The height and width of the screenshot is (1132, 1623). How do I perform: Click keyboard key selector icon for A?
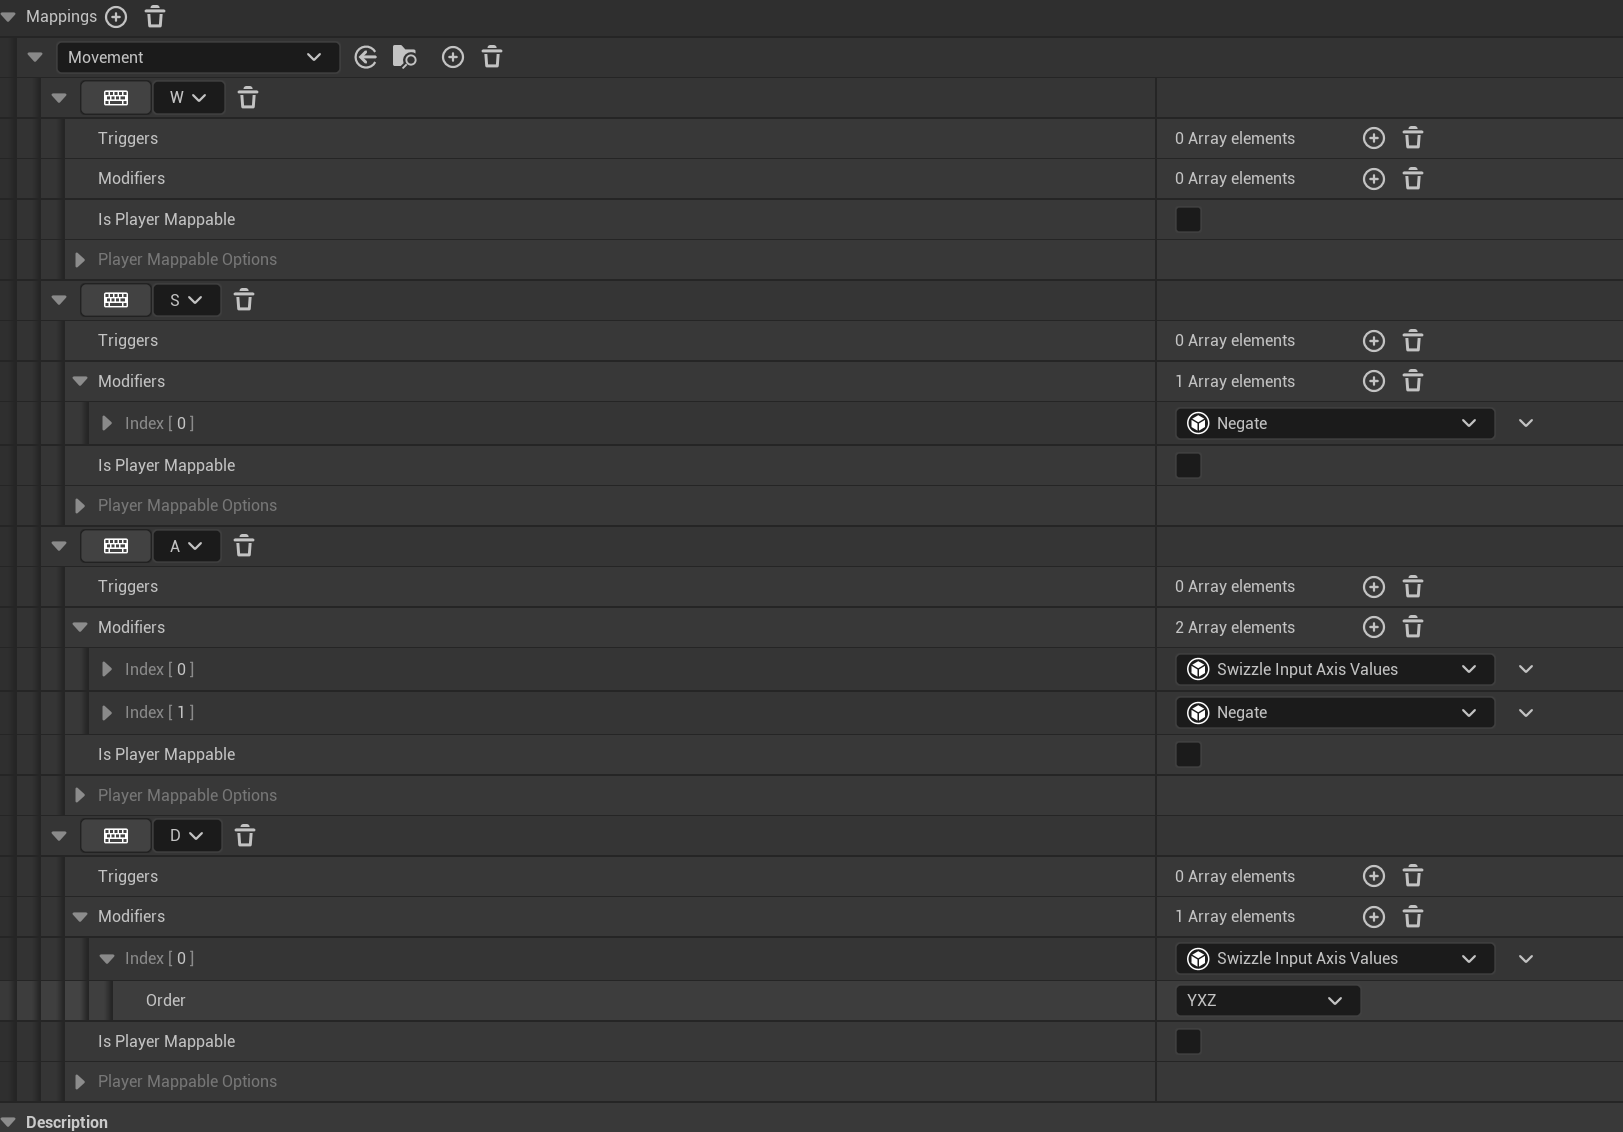point(116,546)
